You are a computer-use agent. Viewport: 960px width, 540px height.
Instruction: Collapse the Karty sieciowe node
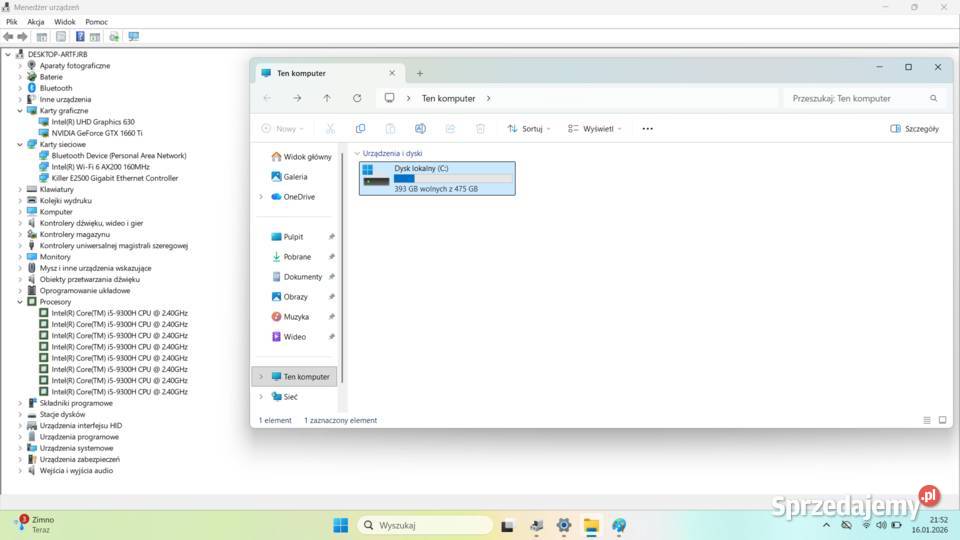tap(20, 144)
